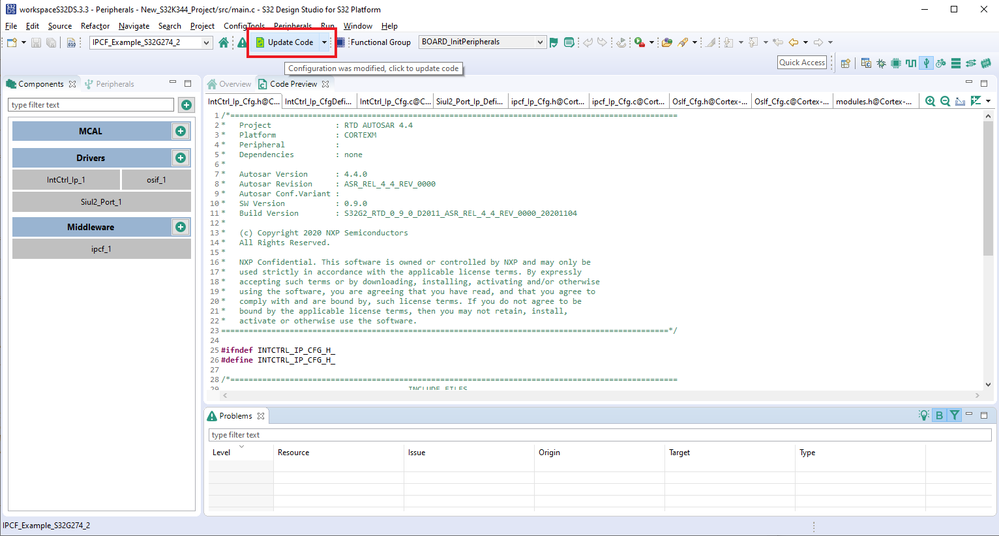Click the green Home icon
Screen dimensions: 999x536
[224, 42]
